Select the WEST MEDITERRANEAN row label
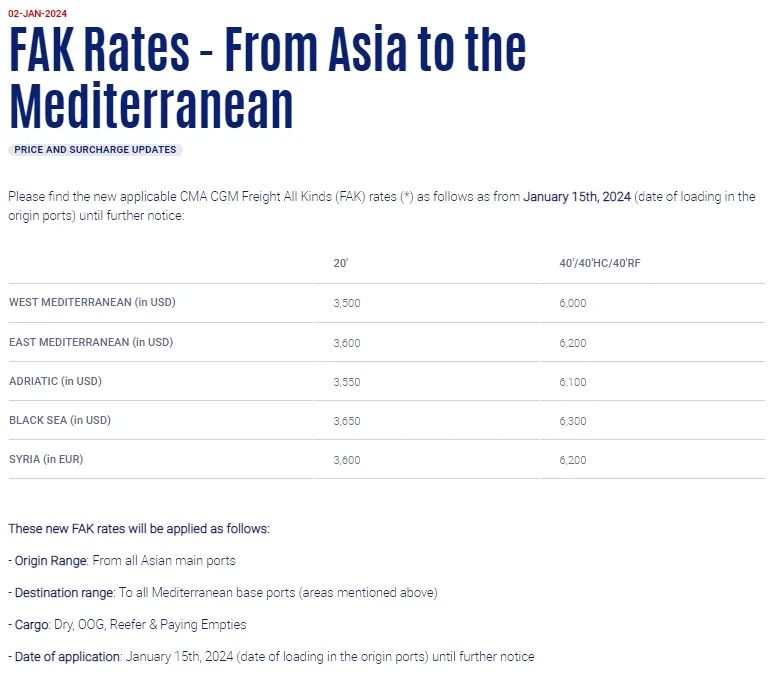The image size is (784, 677). pyautogui.click(x=92, y=303)
